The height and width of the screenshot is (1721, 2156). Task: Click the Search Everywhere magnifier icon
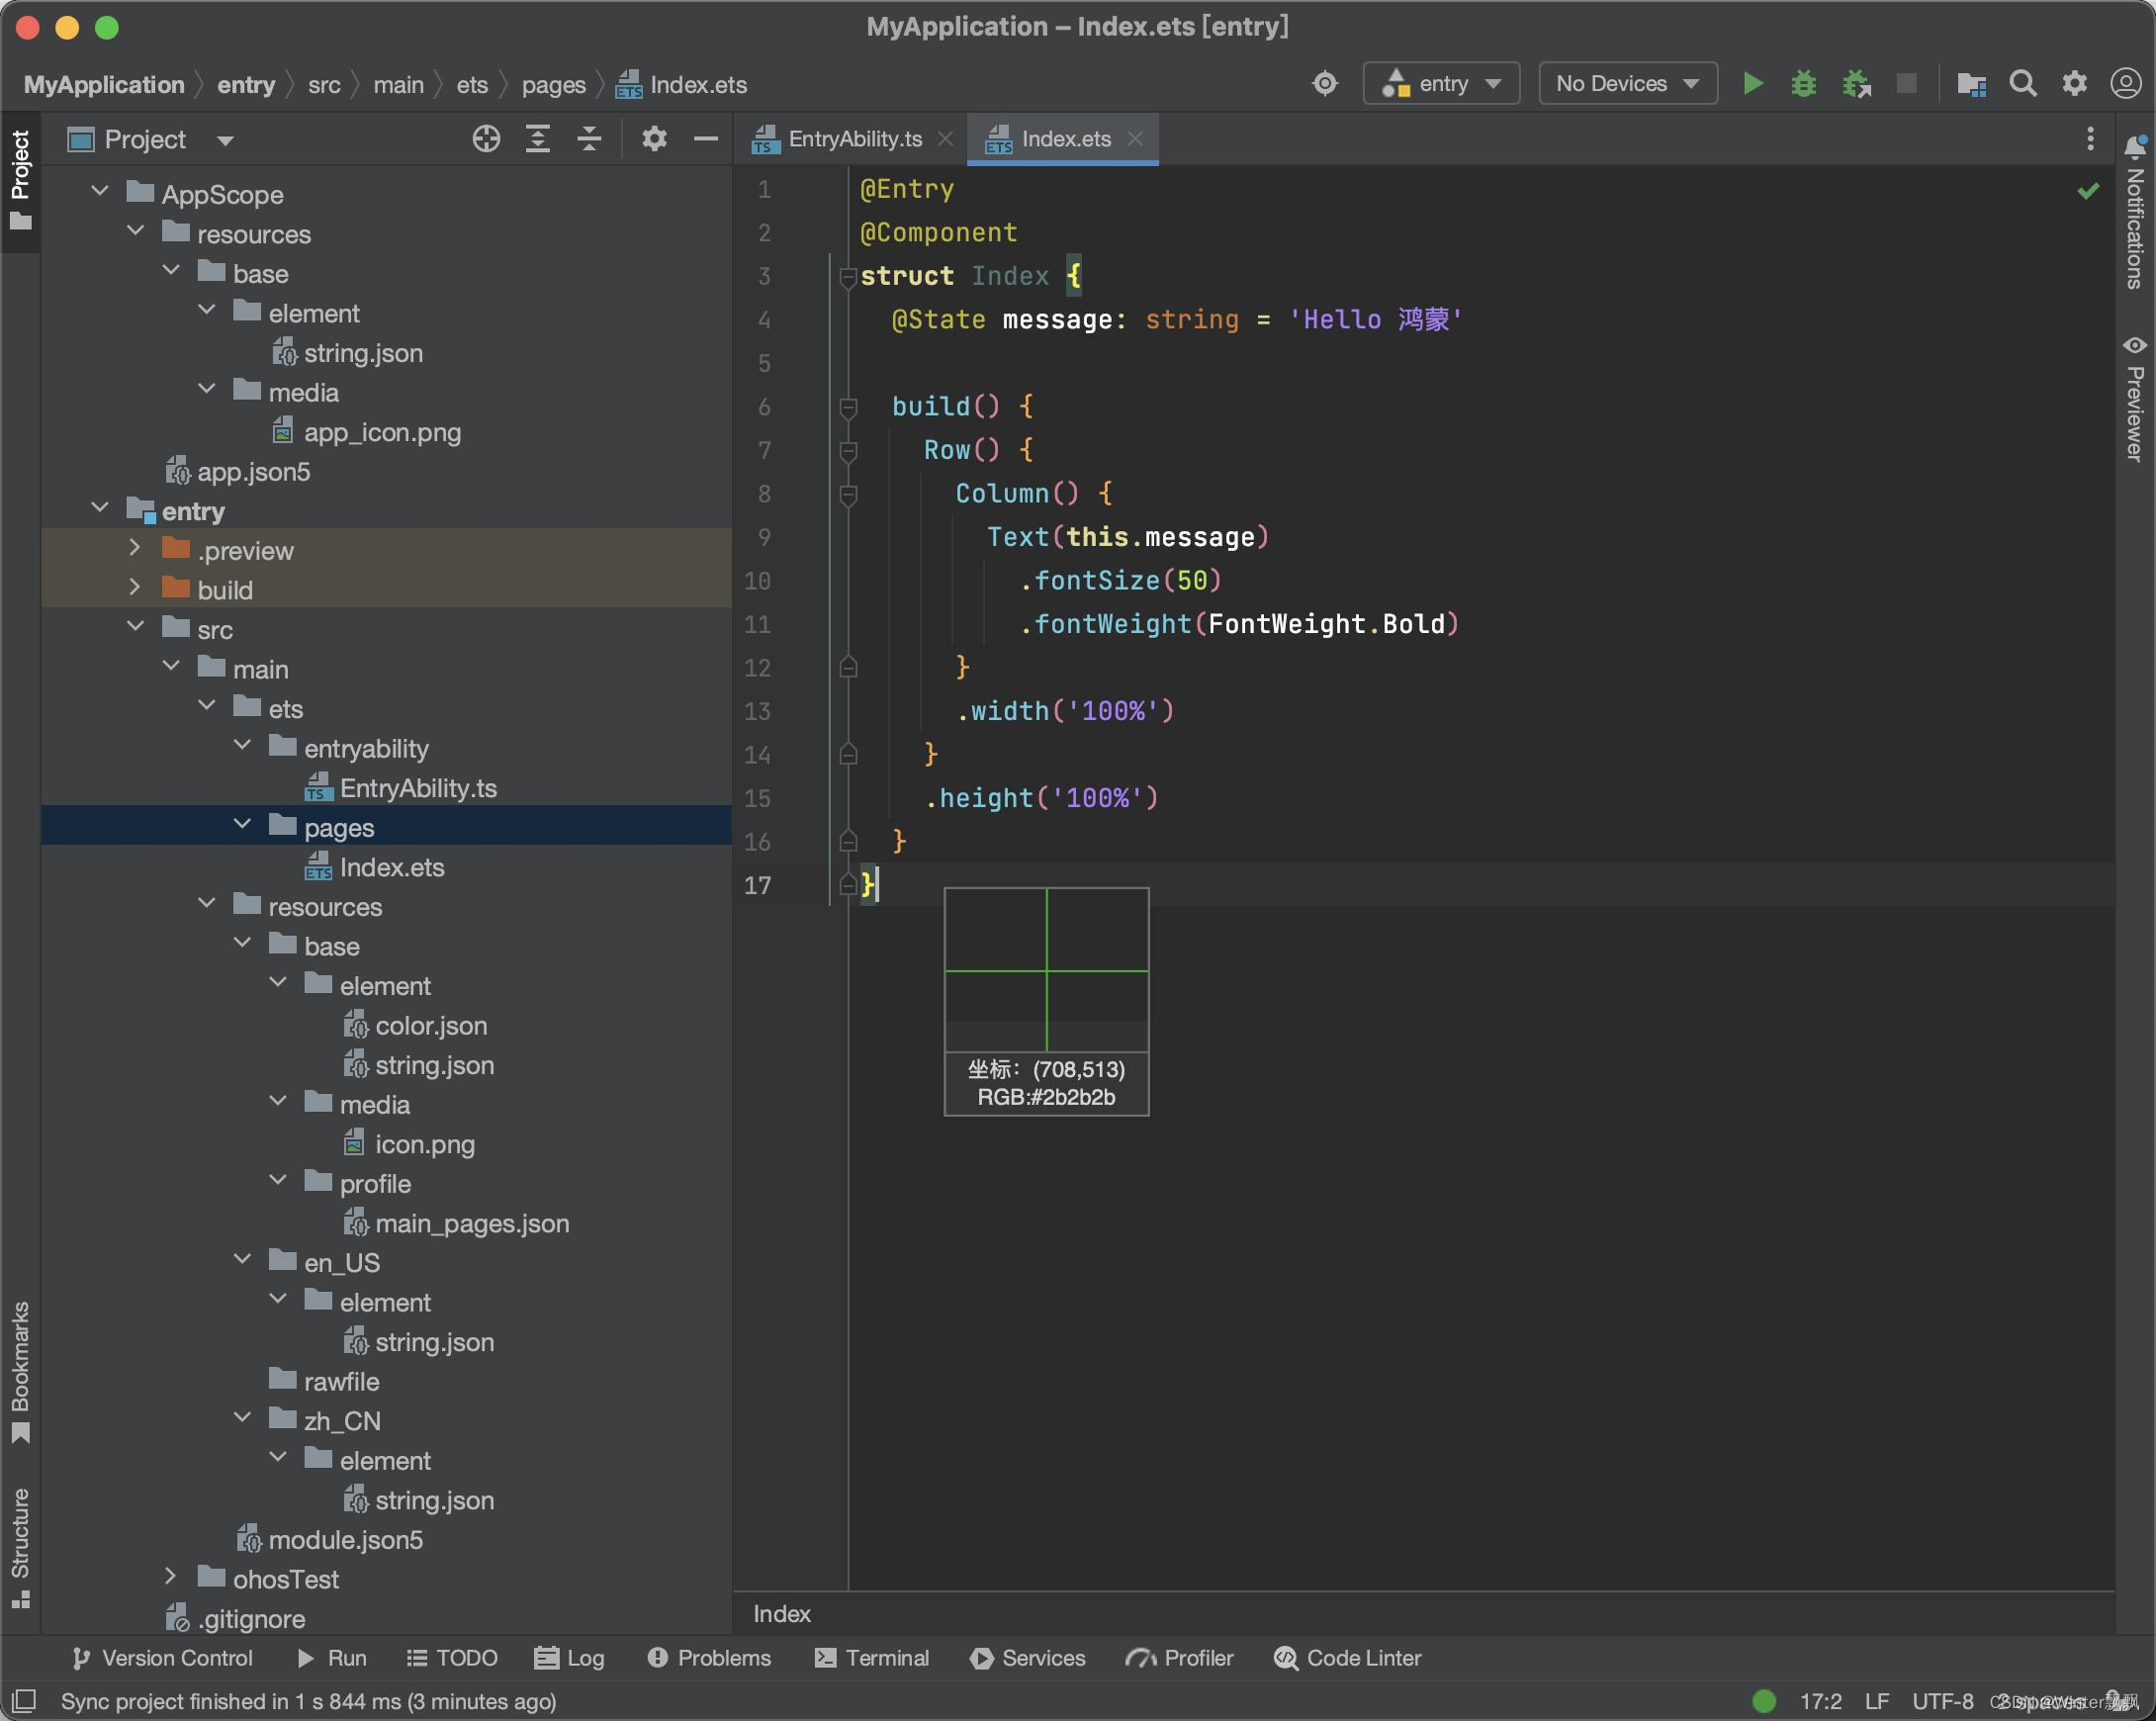coord(2022,84)
